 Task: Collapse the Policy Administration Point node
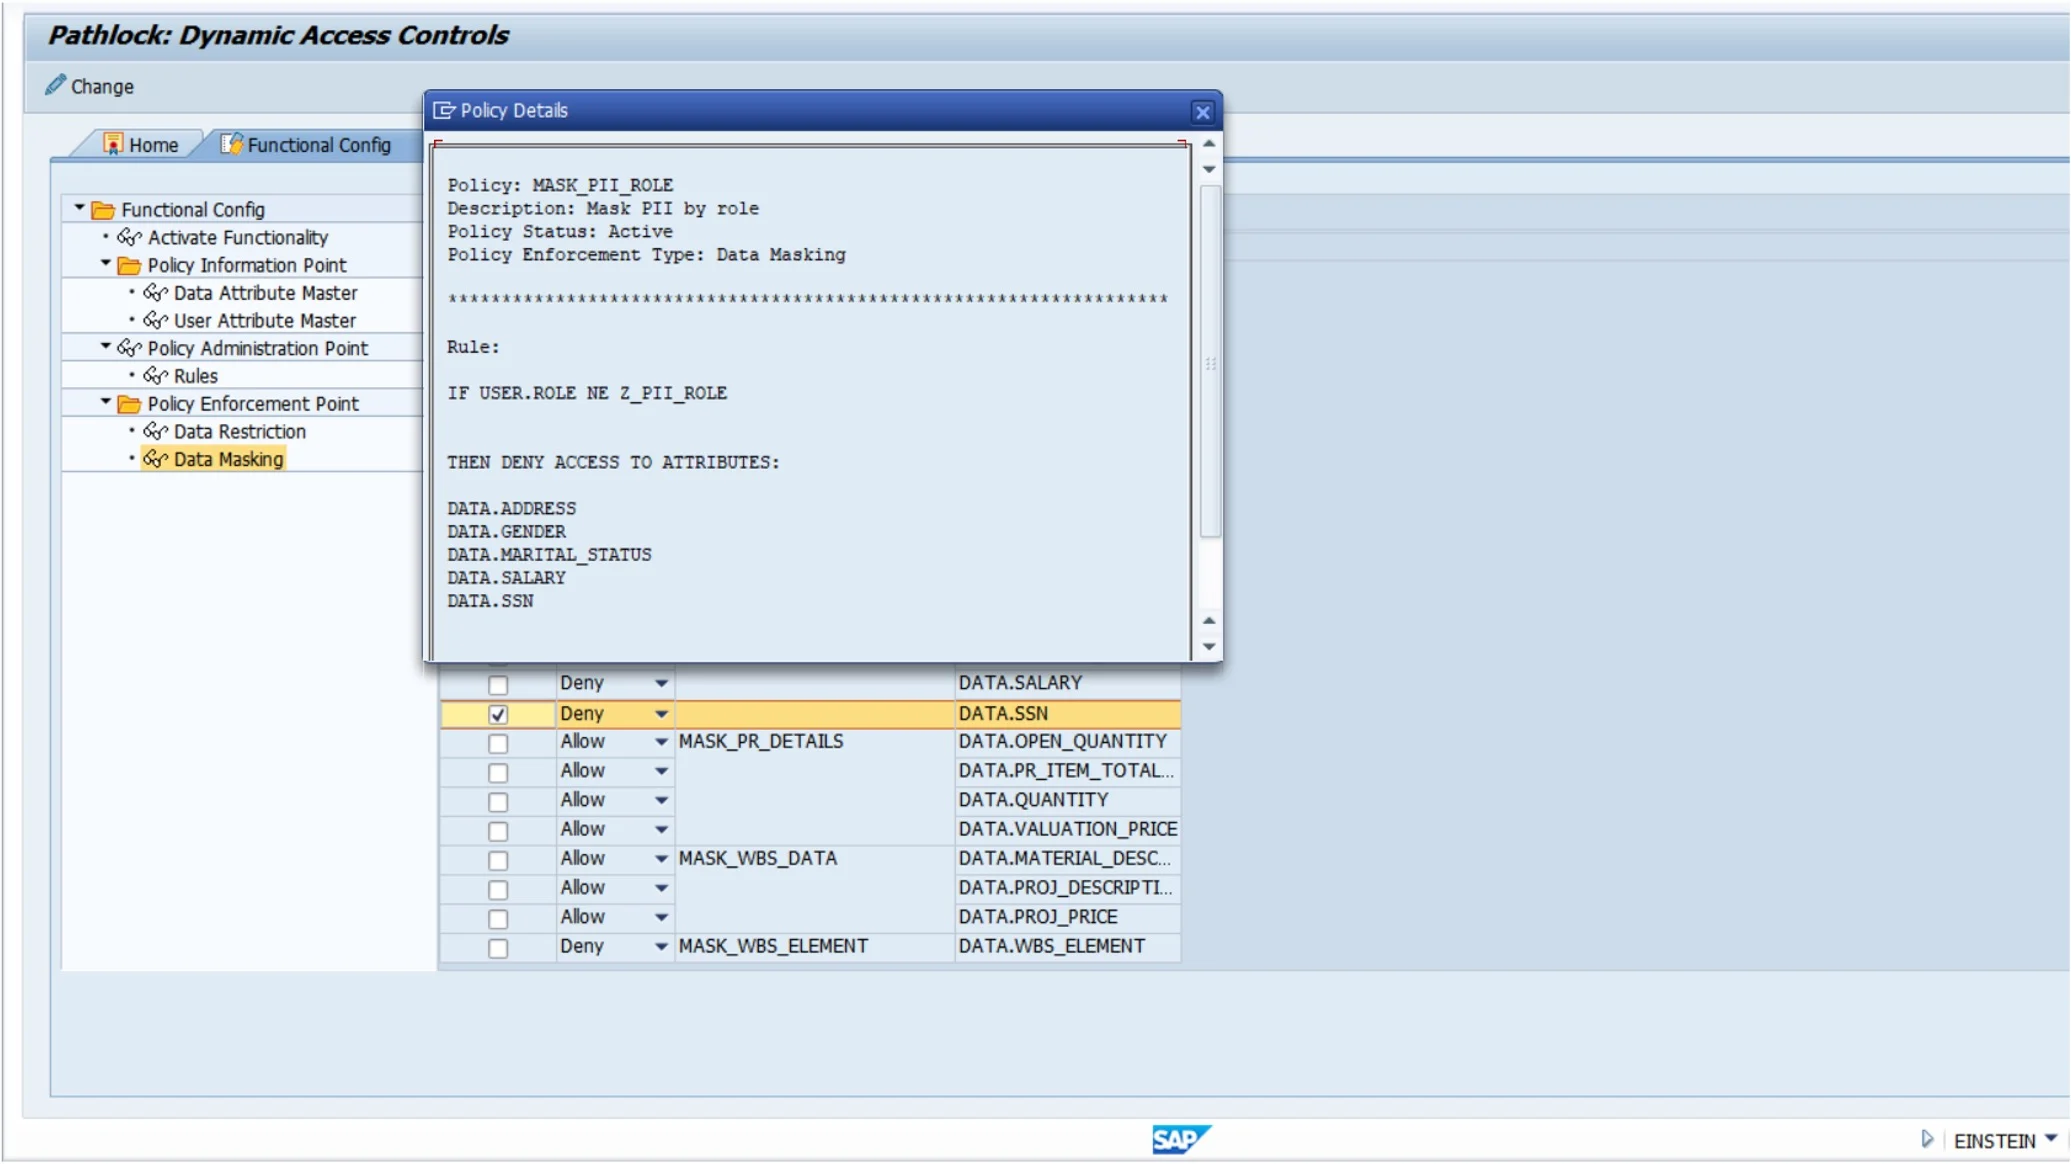pos(105,347)
